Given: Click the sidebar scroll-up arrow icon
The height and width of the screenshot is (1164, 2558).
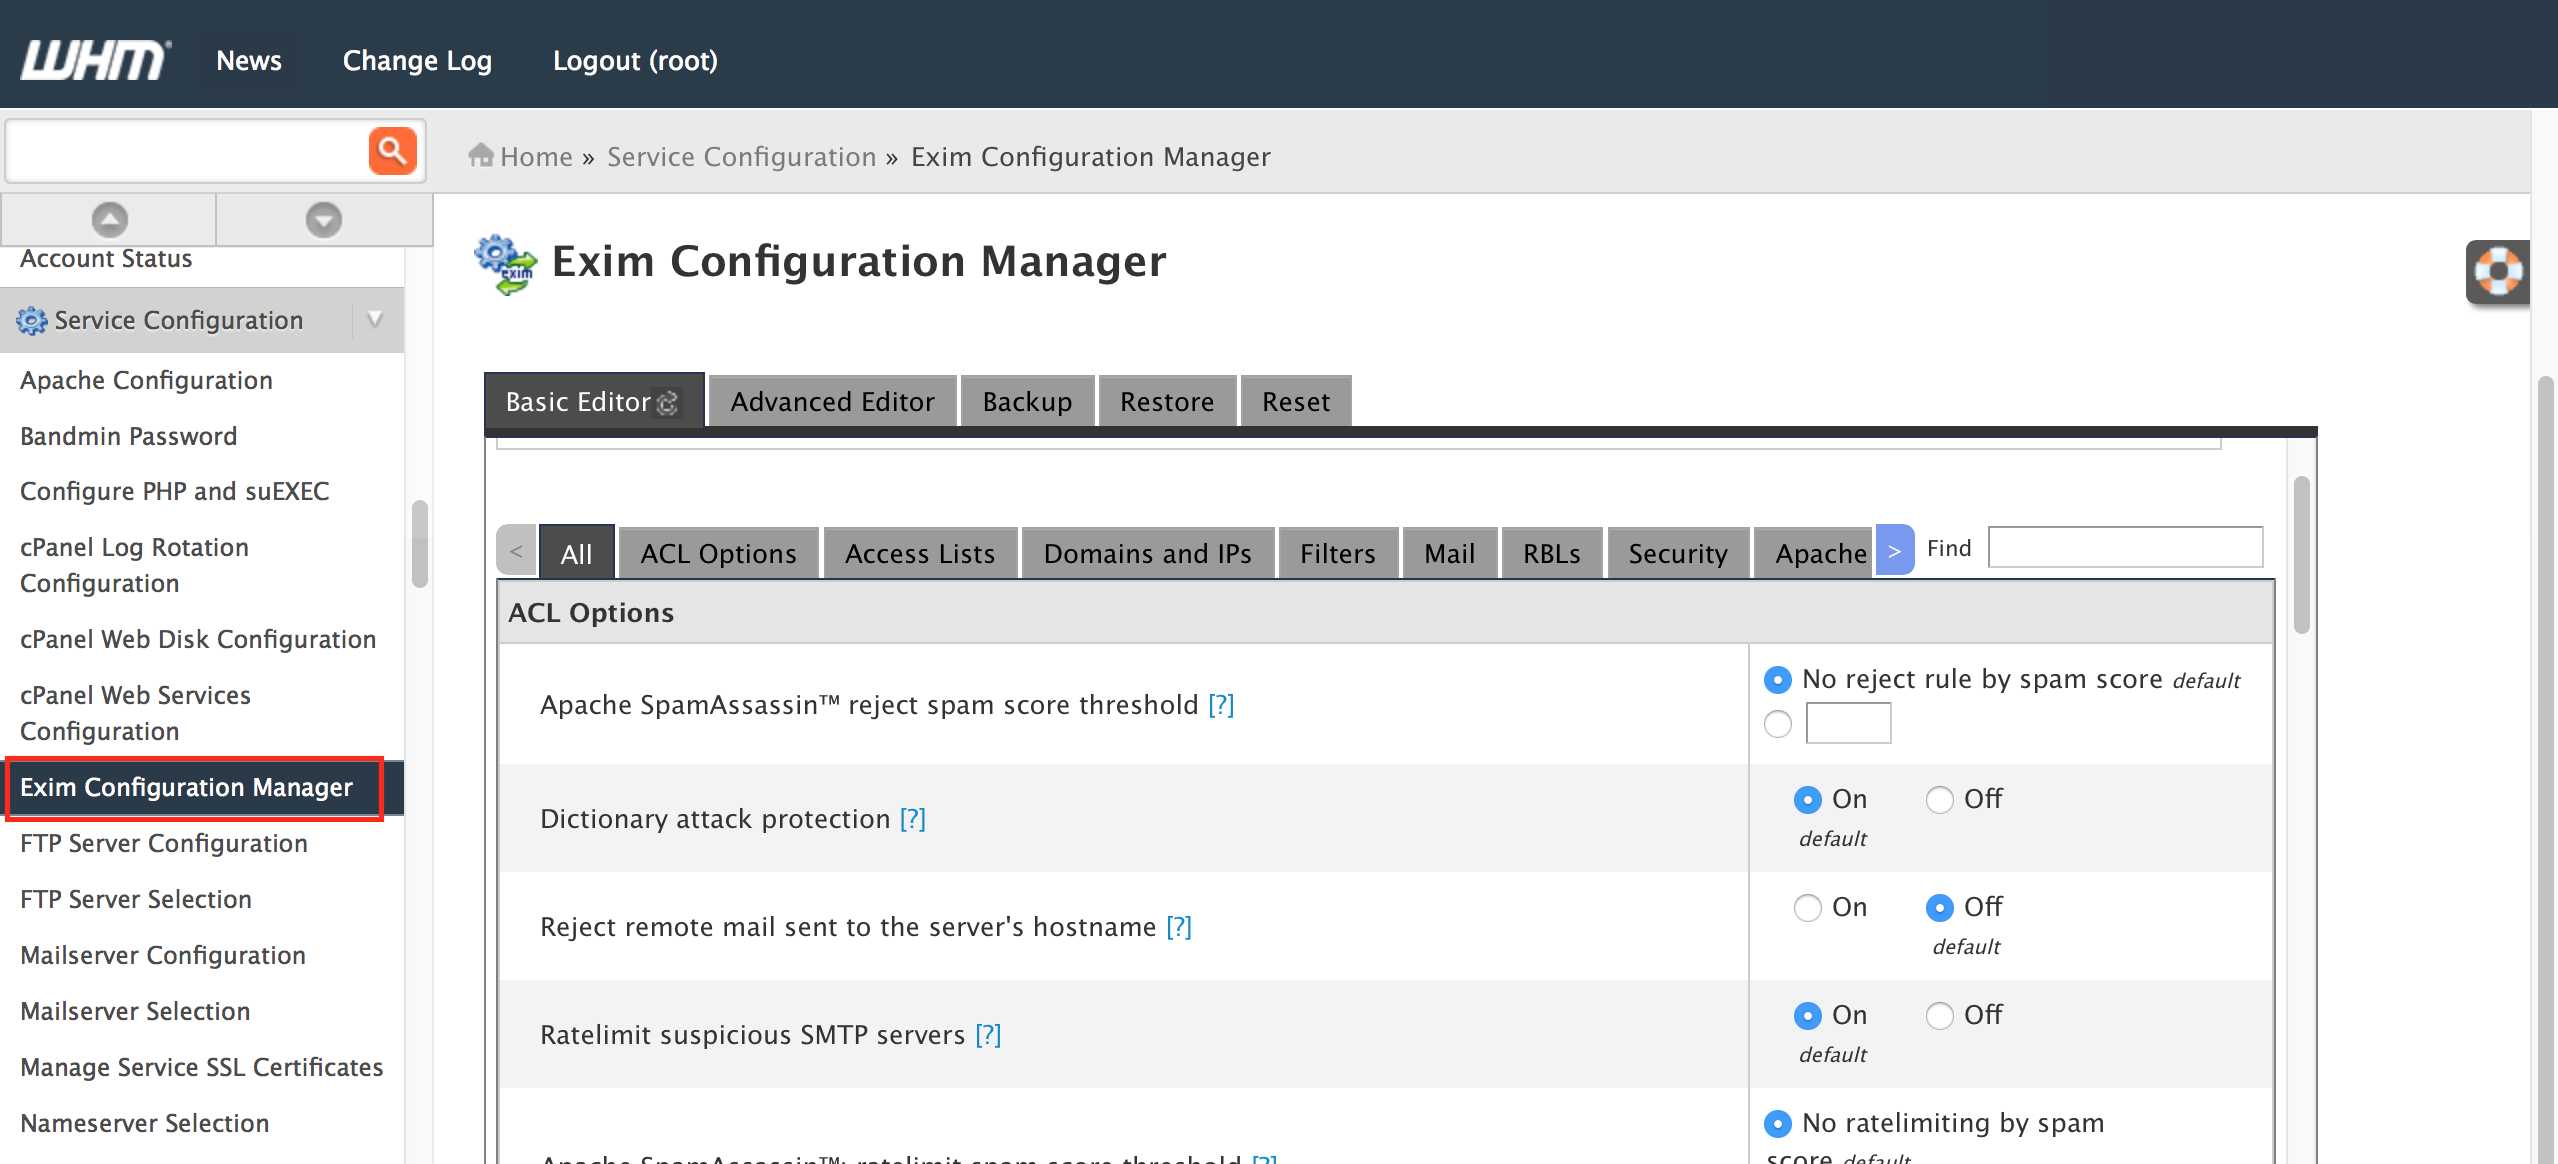Looking at the screenshot, I should [x=109, y=220].
